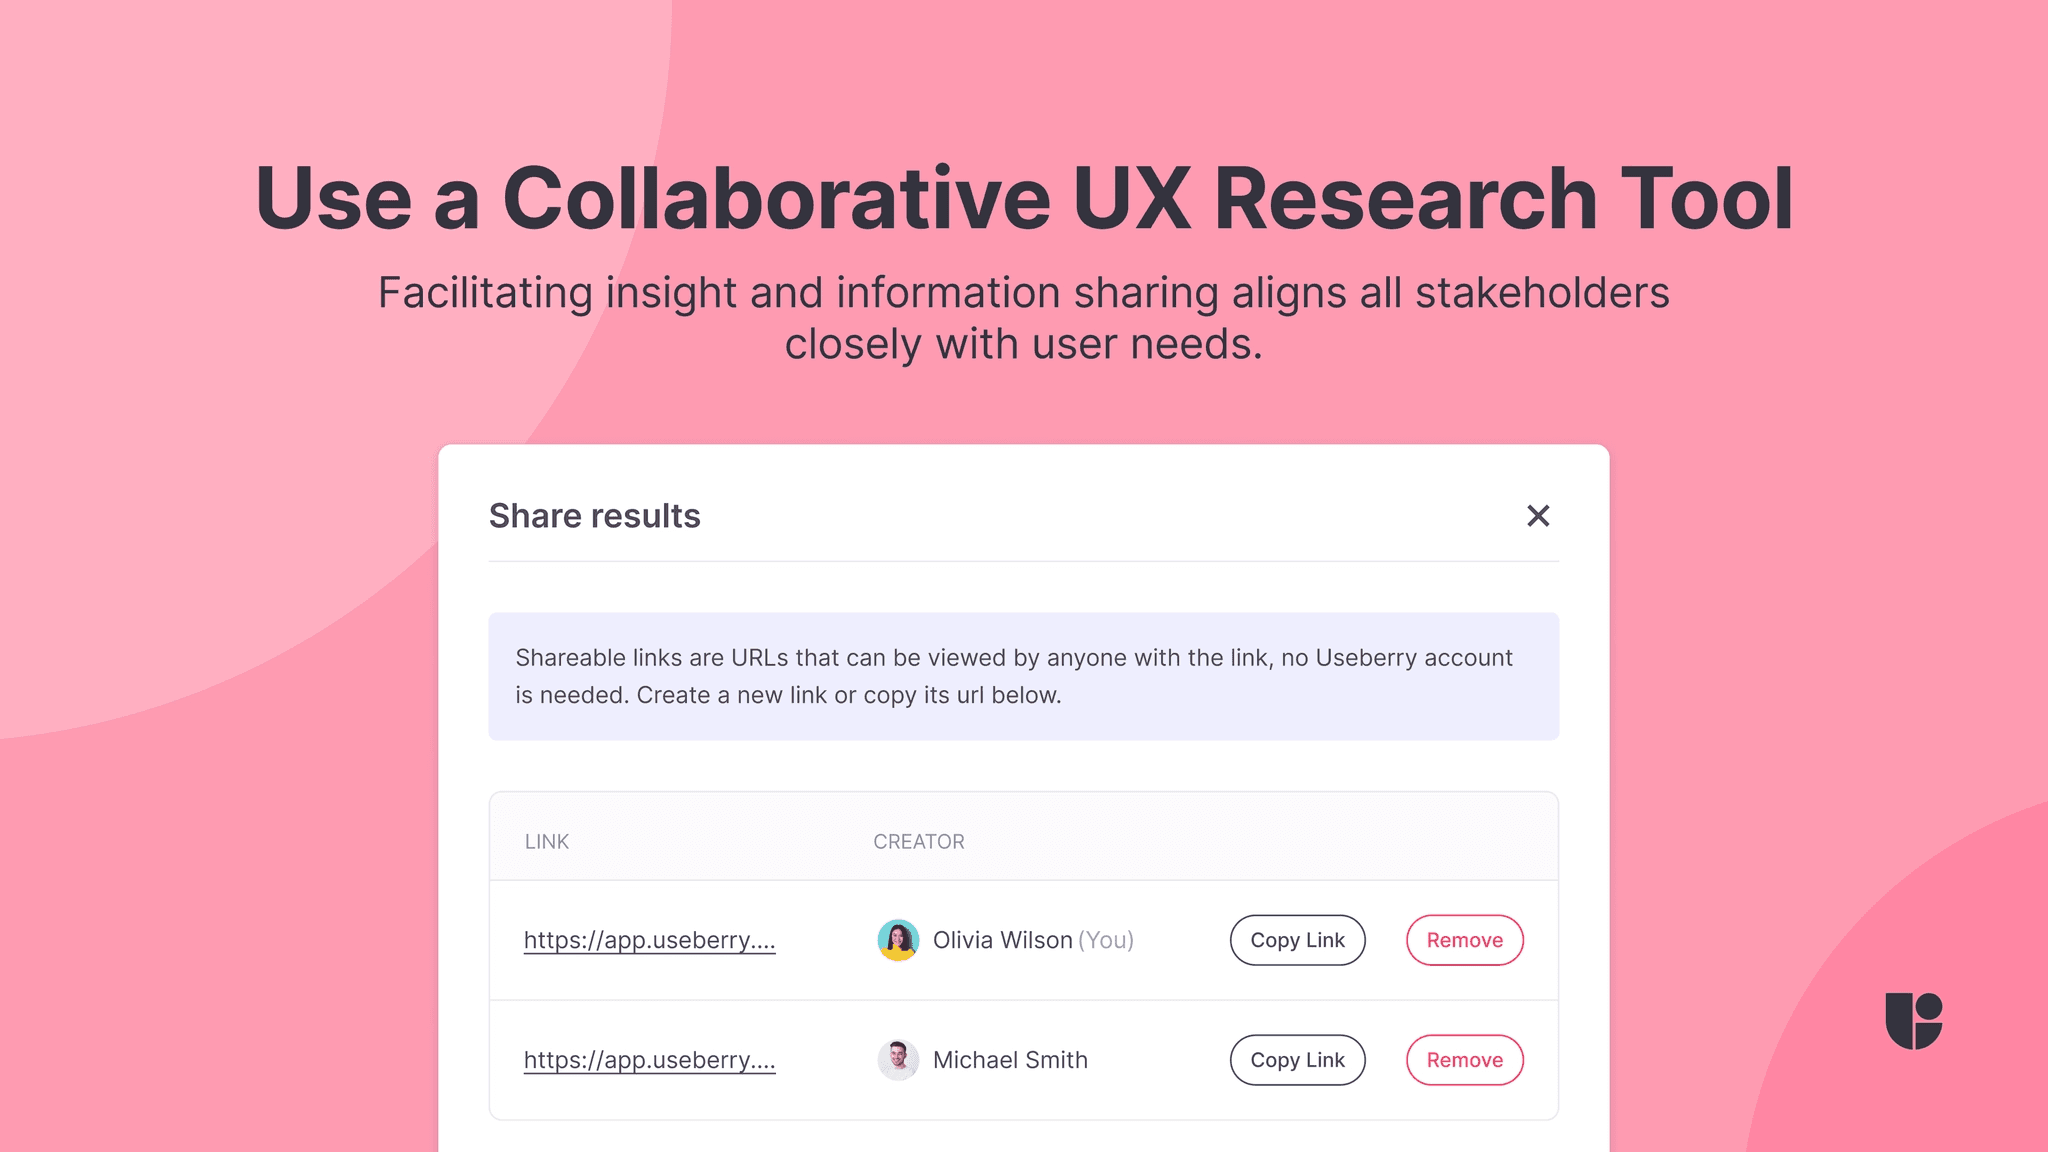Copy the link created by Olivia Wilson
2048x1152 pixels.
(1296, 940)
